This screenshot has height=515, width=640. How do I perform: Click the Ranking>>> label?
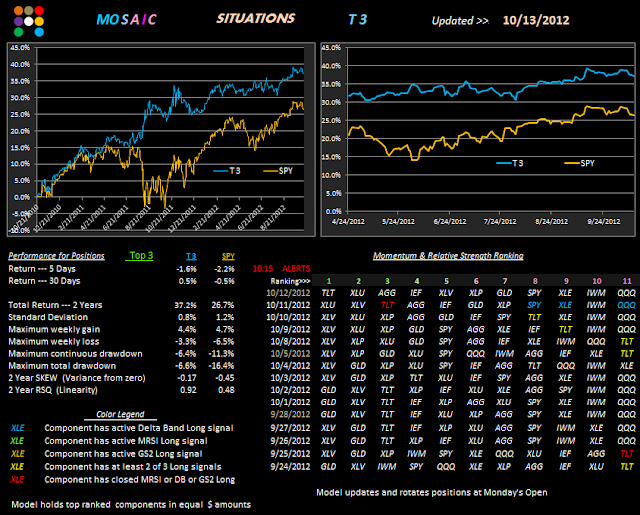(x=290, y=281)
